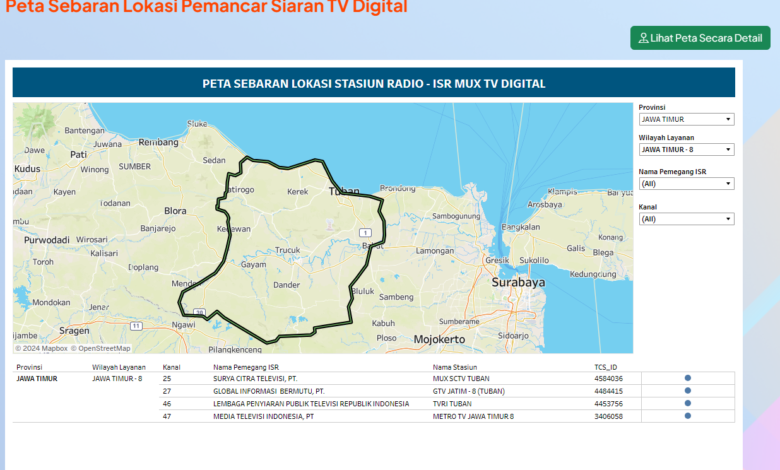Click the JAWA TIMUR province cell in table

pos(37,378)
